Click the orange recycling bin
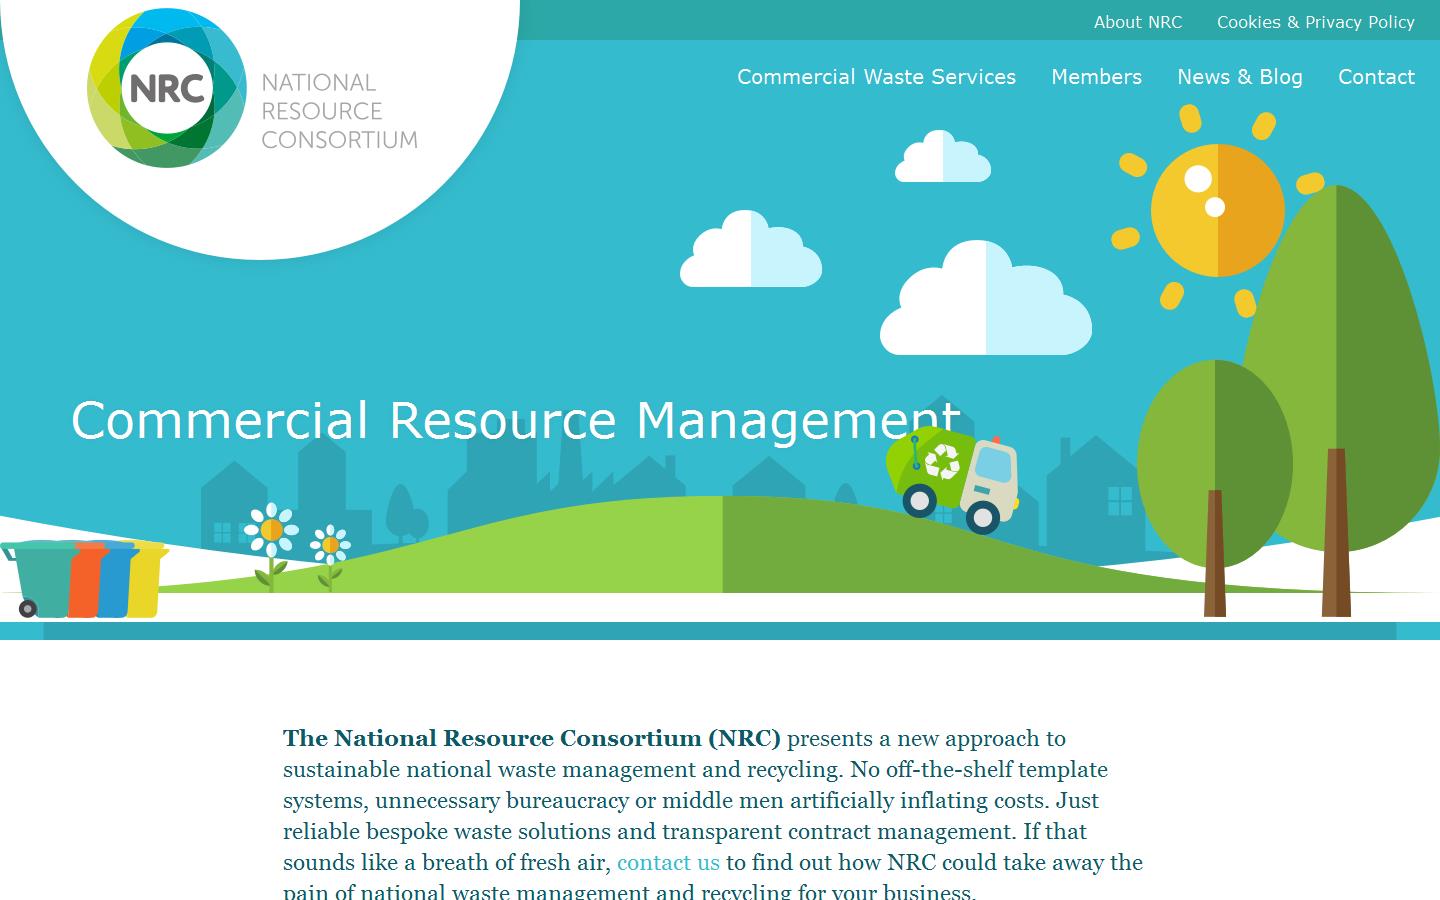This screenshot has width=1440, height=900. (86, 580)
